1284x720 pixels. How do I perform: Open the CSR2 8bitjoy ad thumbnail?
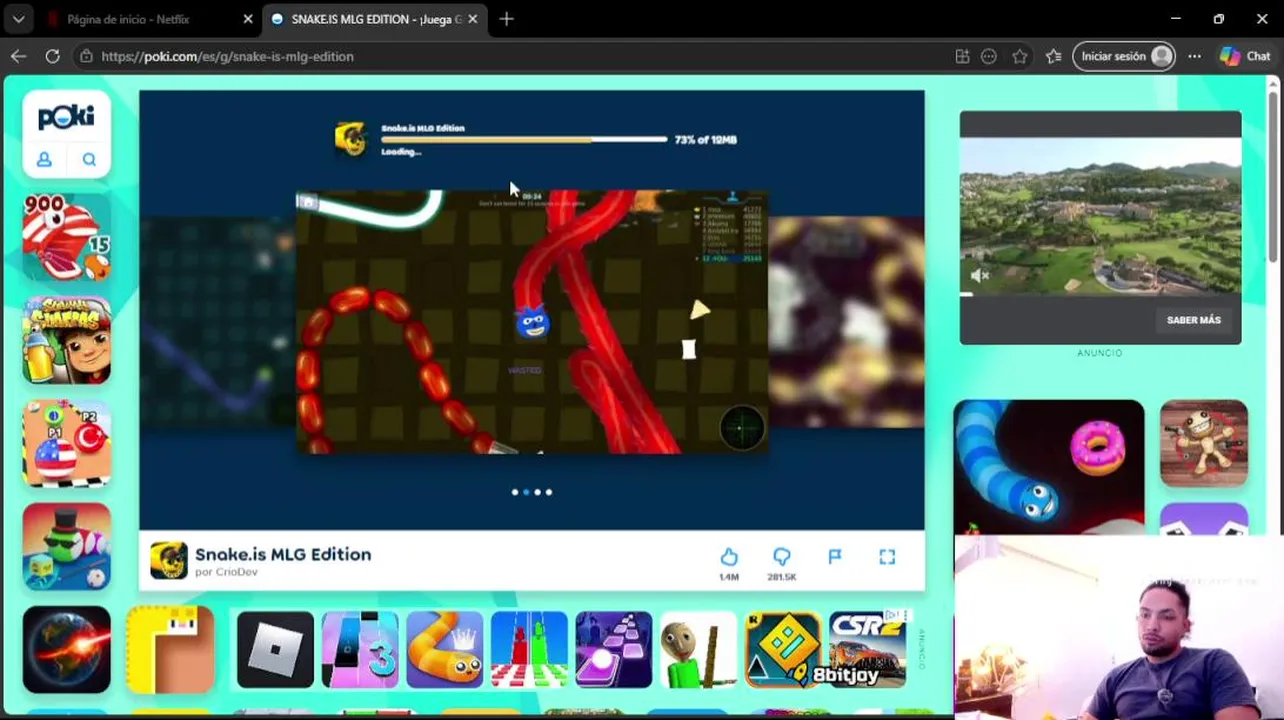click(867, 650)
